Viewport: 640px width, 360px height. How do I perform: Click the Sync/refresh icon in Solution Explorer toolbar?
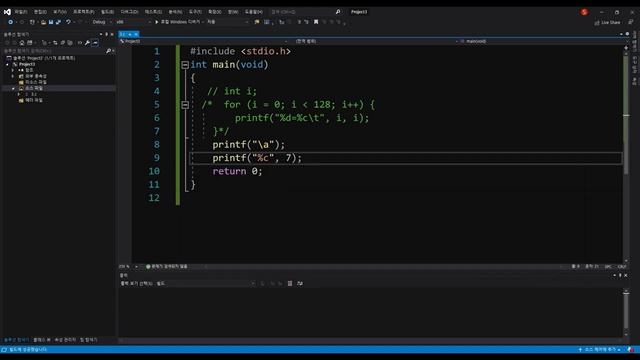point(55,42)
